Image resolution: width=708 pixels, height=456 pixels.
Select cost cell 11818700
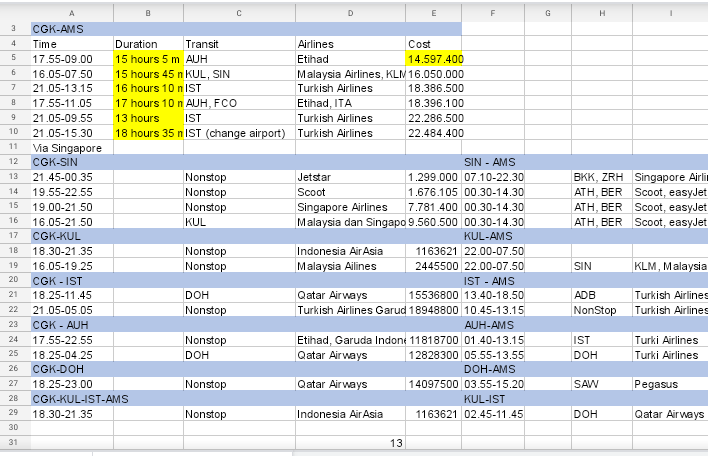(433, 340)
